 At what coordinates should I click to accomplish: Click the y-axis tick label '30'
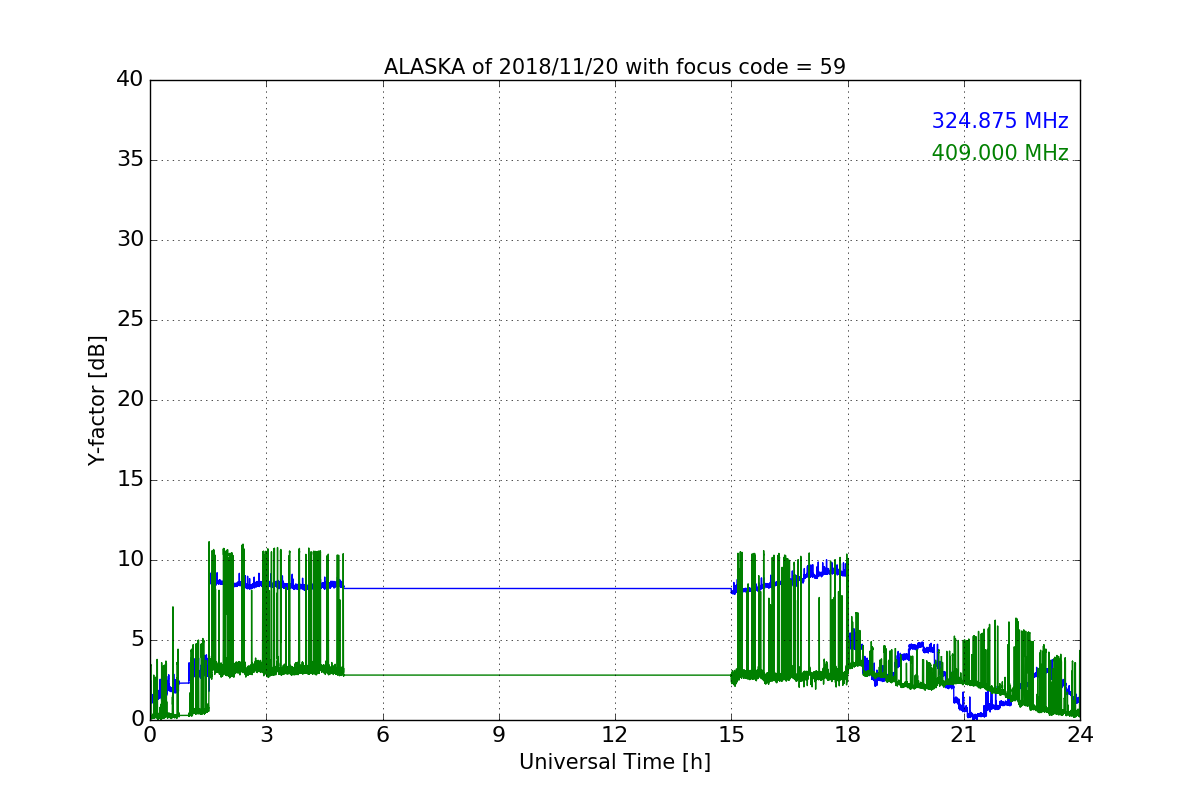click(130, 240)
